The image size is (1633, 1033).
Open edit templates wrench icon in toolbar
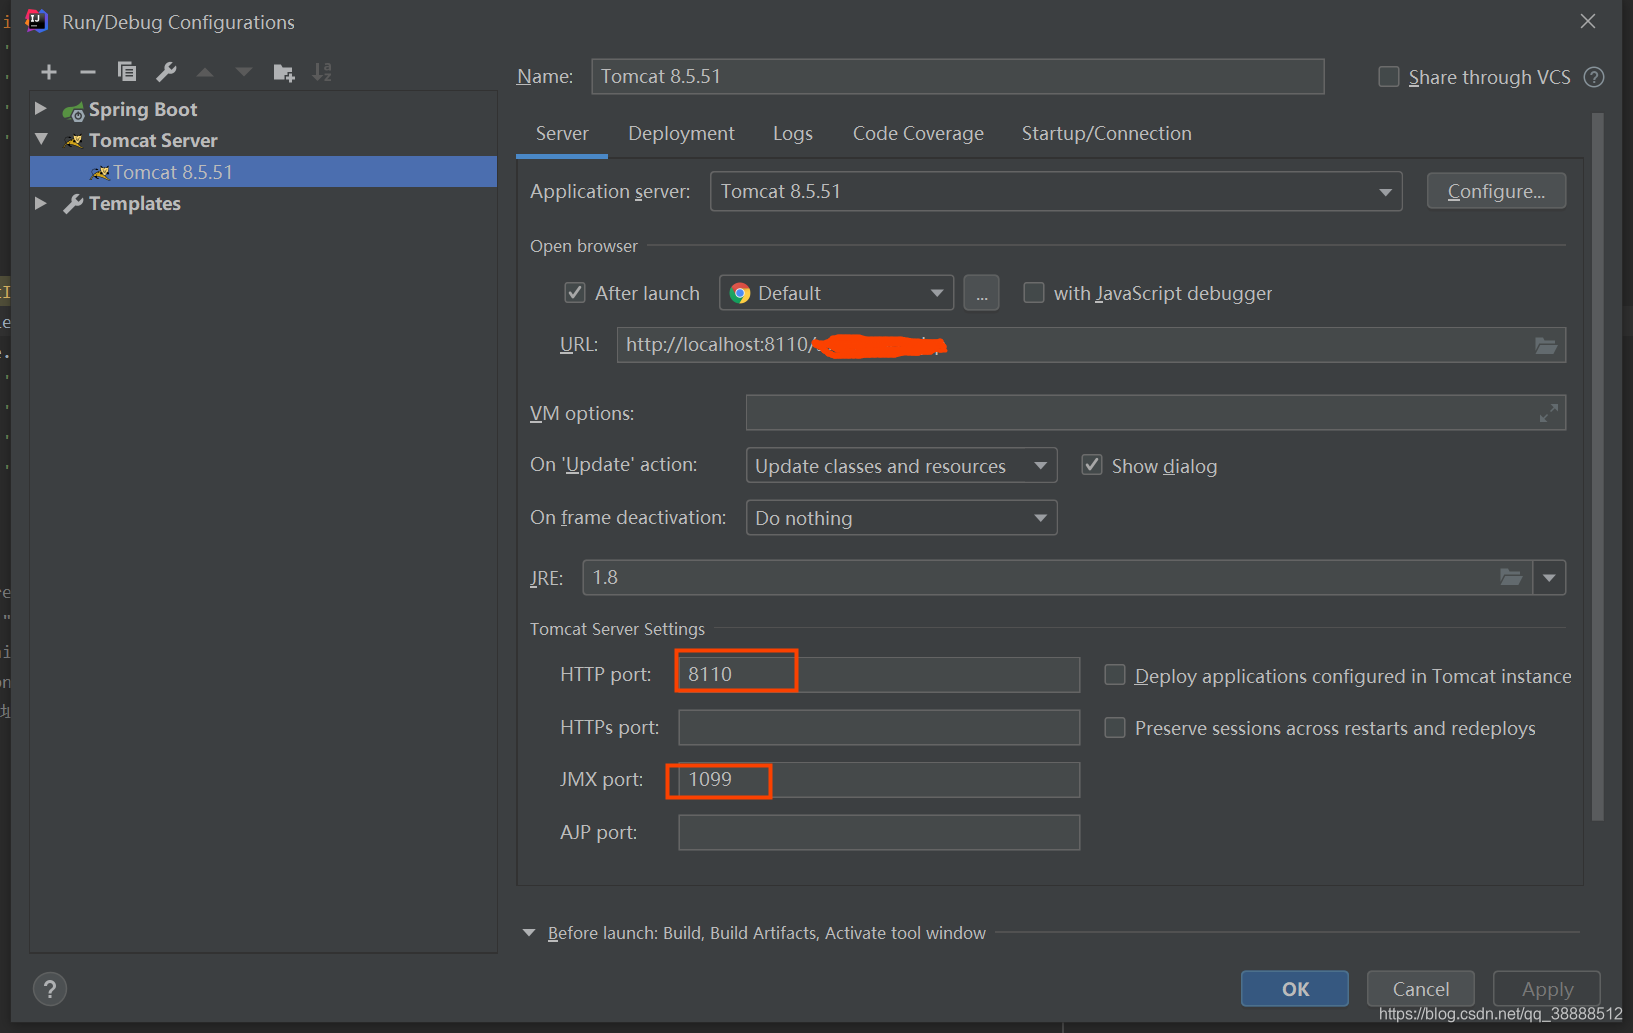[x=166, y=72]
